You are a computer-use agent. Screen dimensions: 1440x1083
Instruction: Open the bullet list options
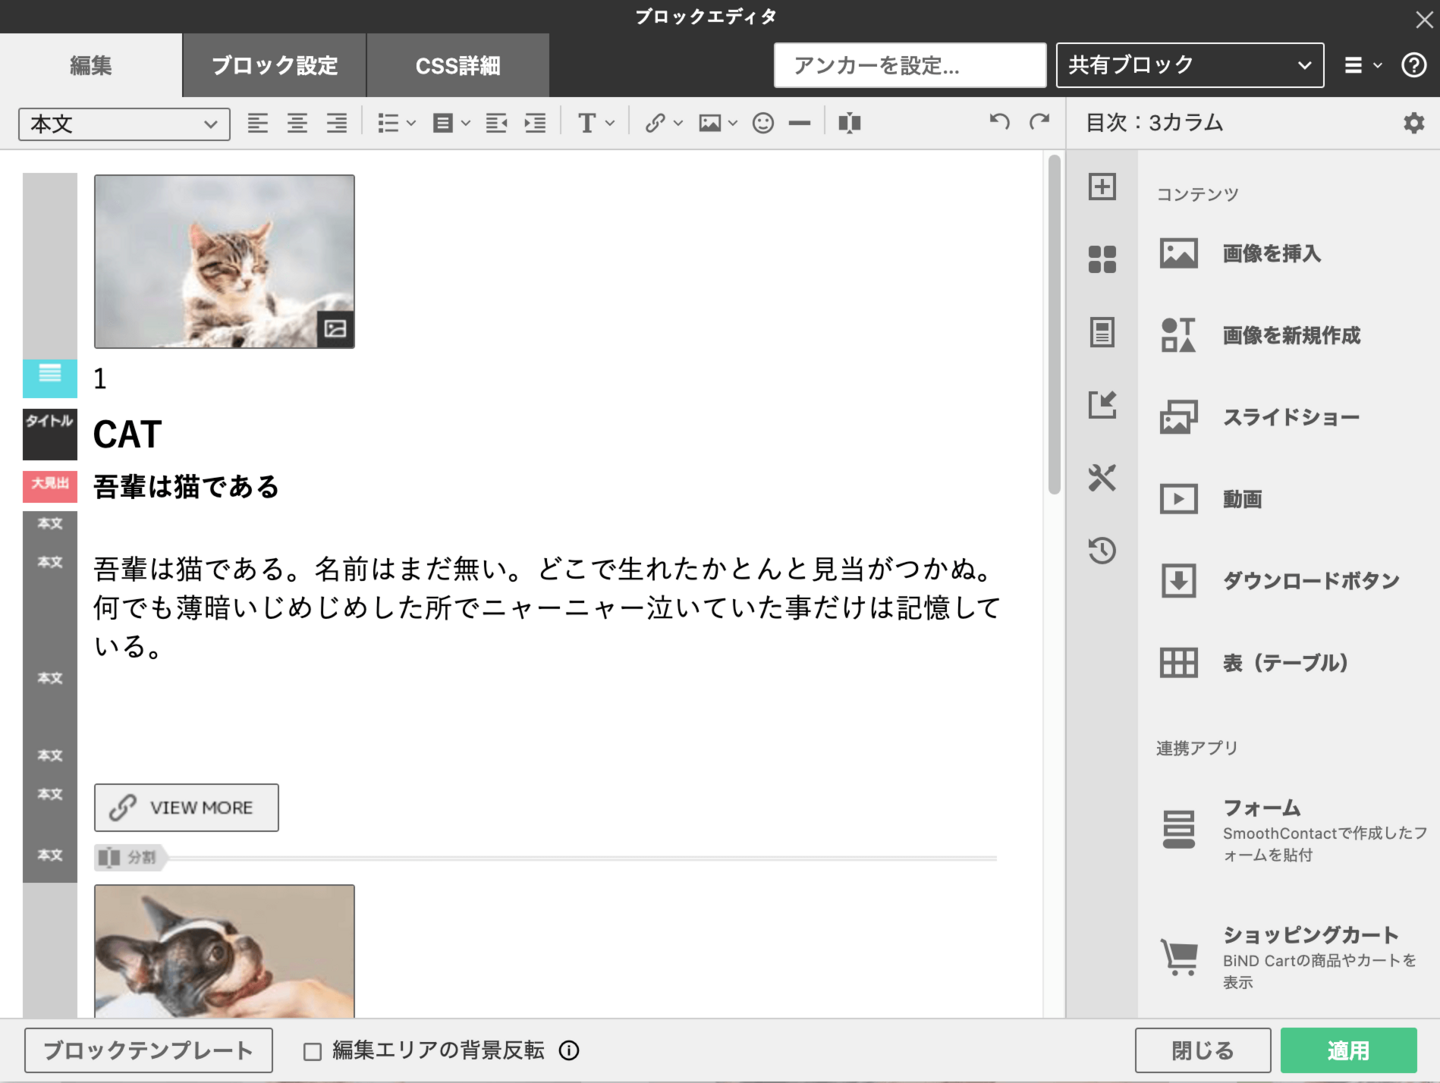pos(396,123)
